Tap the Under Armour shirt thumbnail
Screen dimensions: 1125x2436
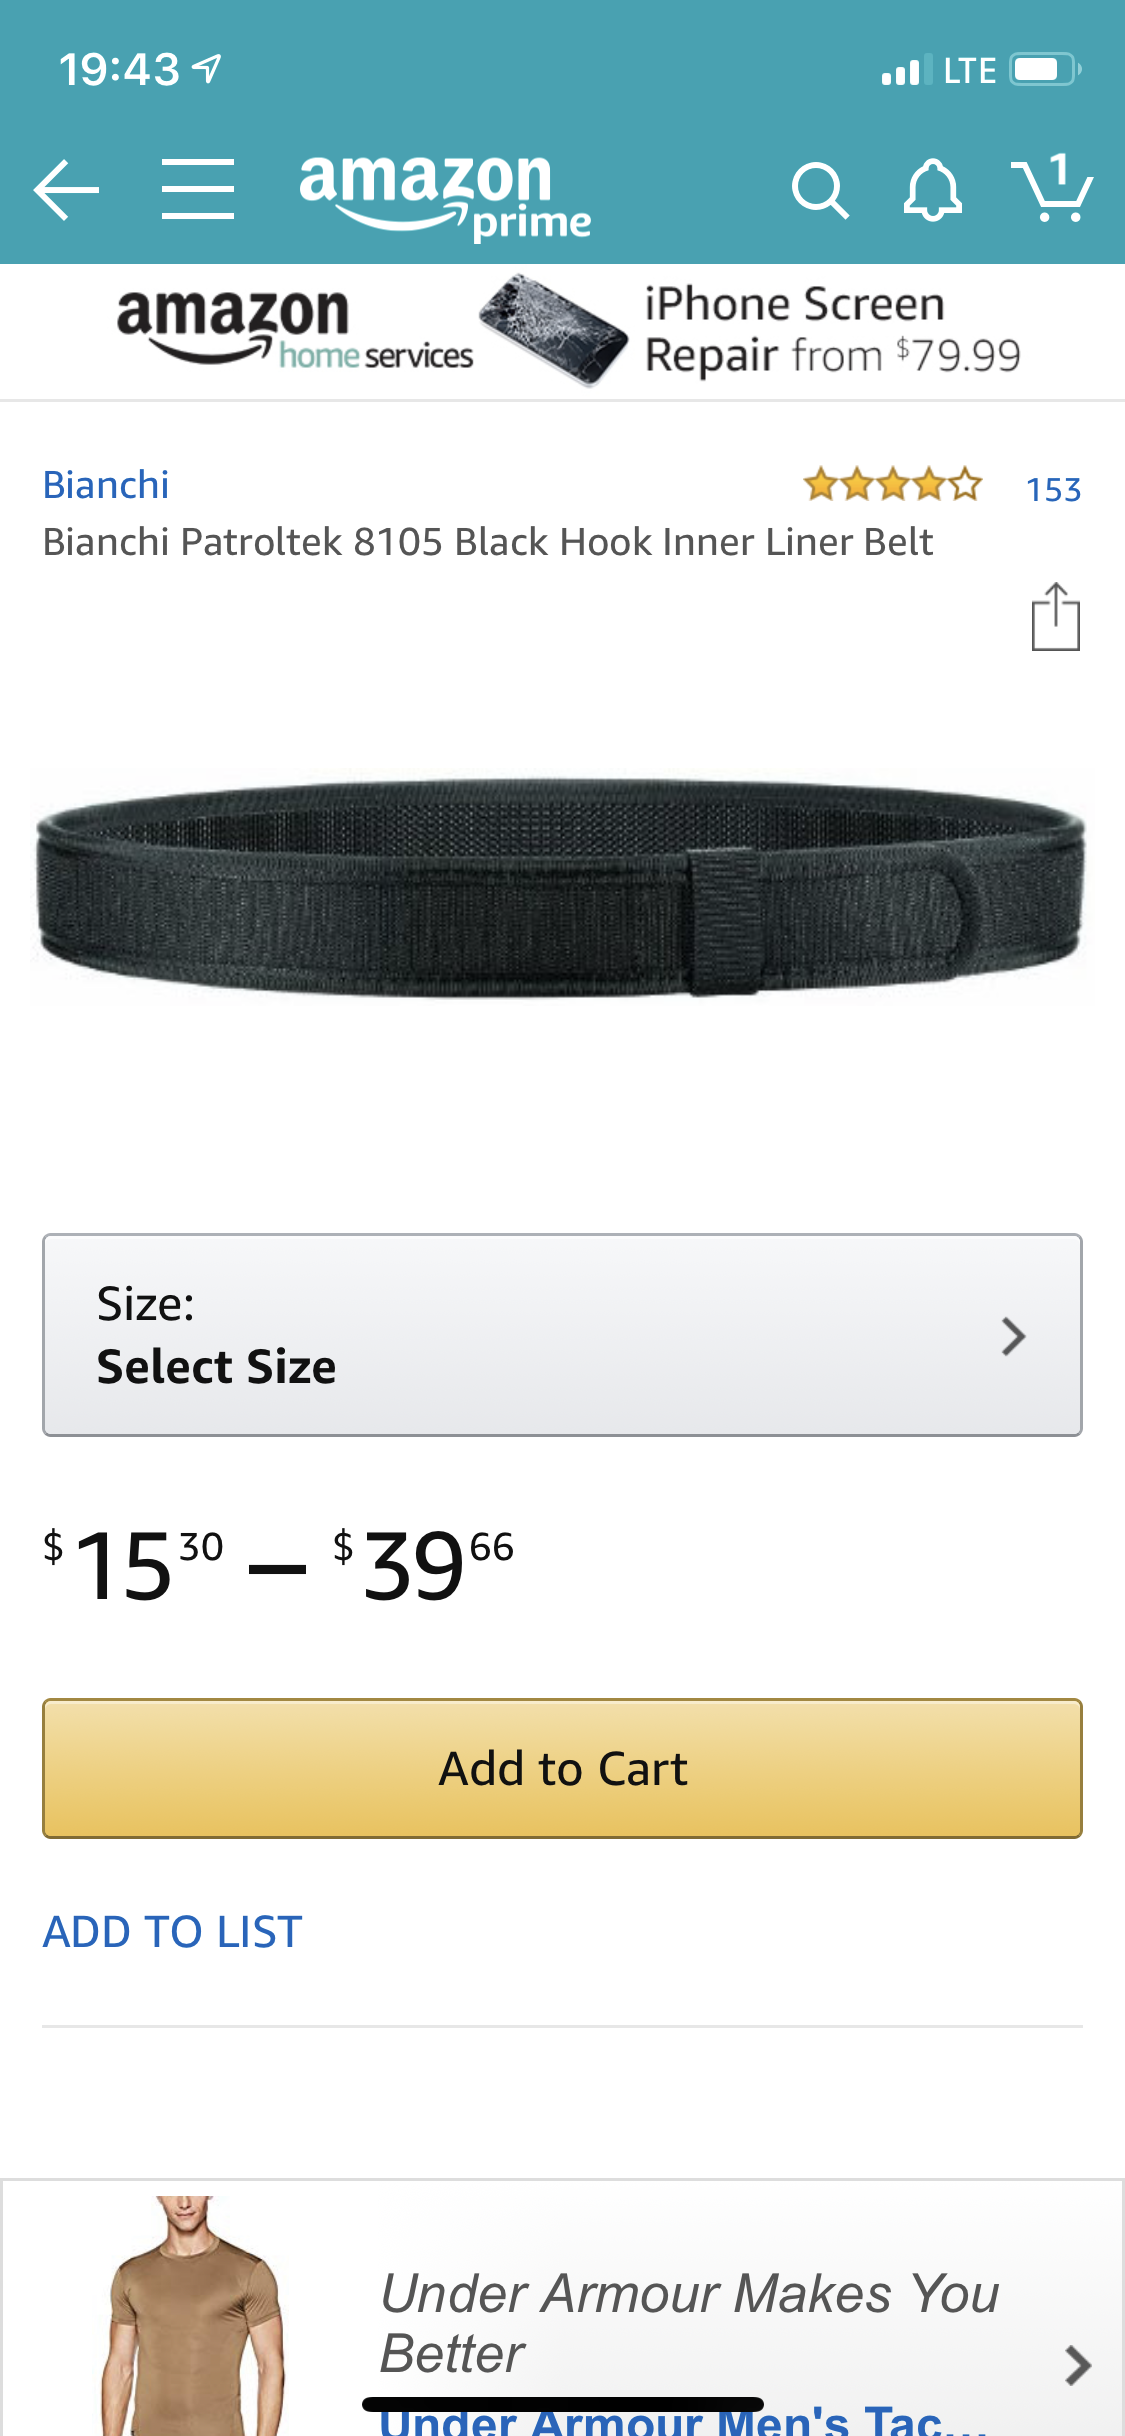(x=191, y=2315)
